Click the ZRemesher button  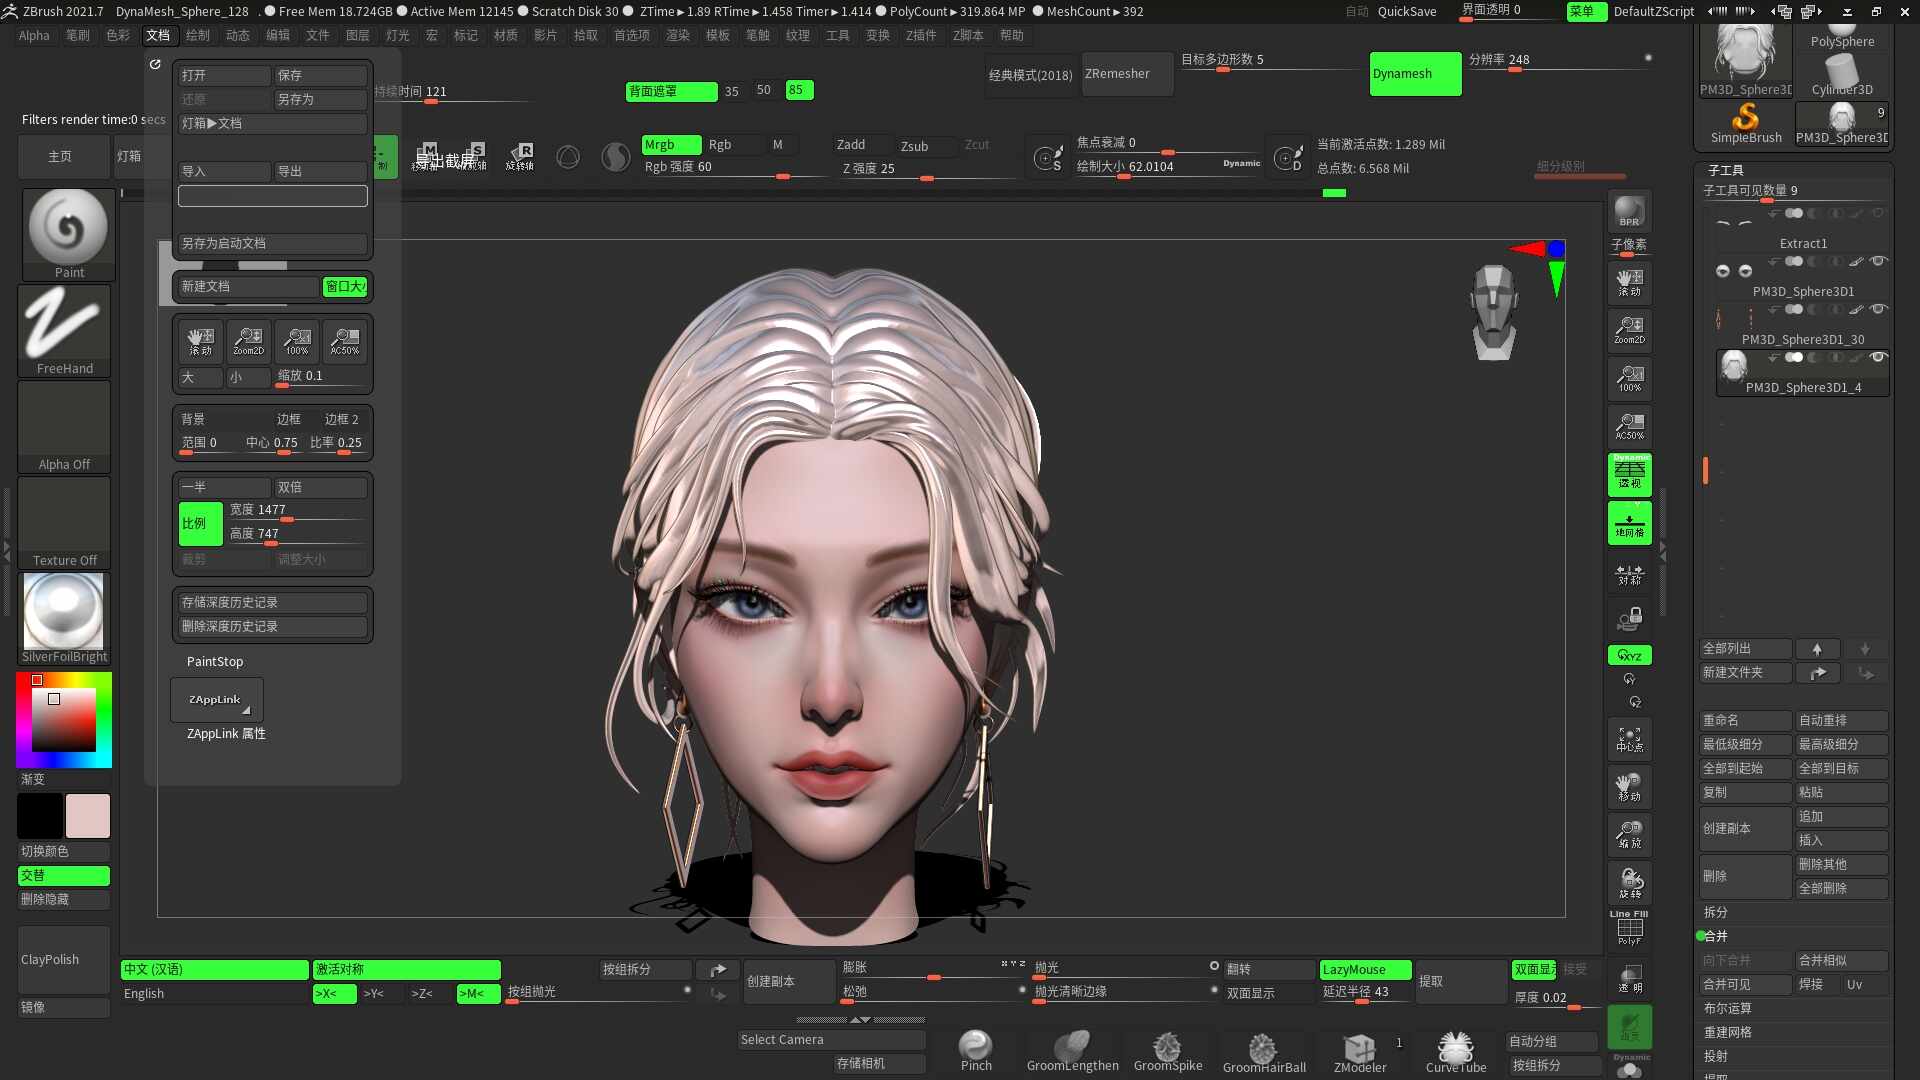click(x=1127, y=74)
